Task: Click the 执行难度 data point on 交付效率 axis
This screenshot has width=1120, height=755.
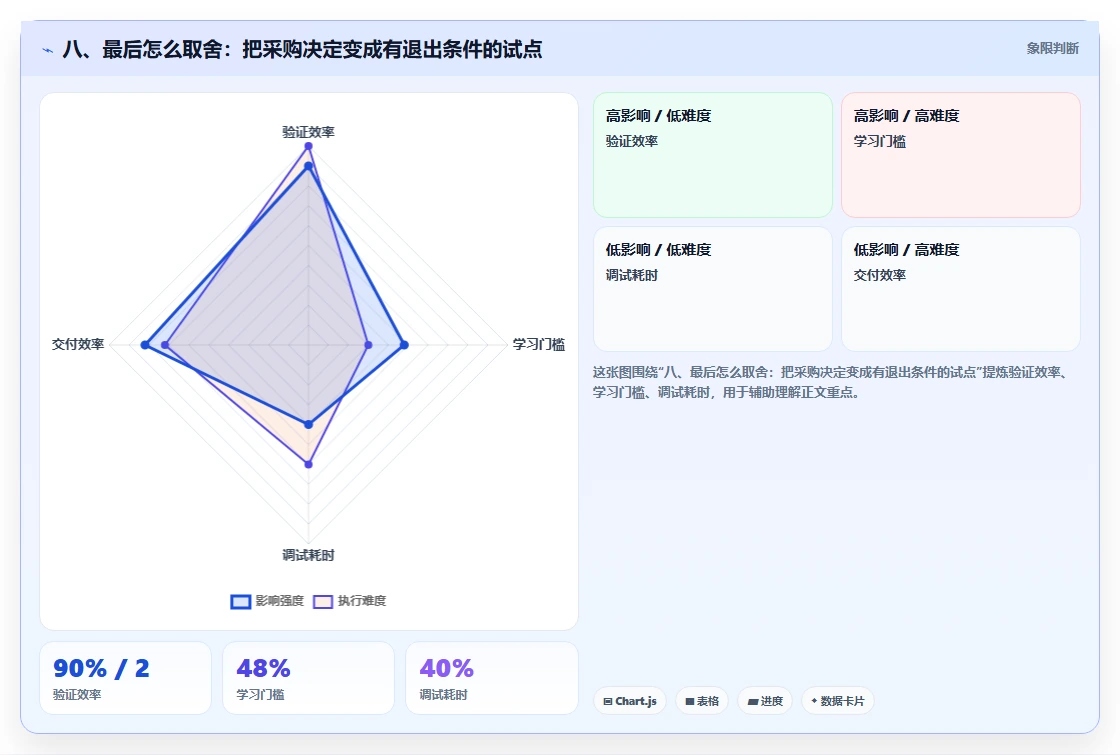Action: click(x=165, y=345)
